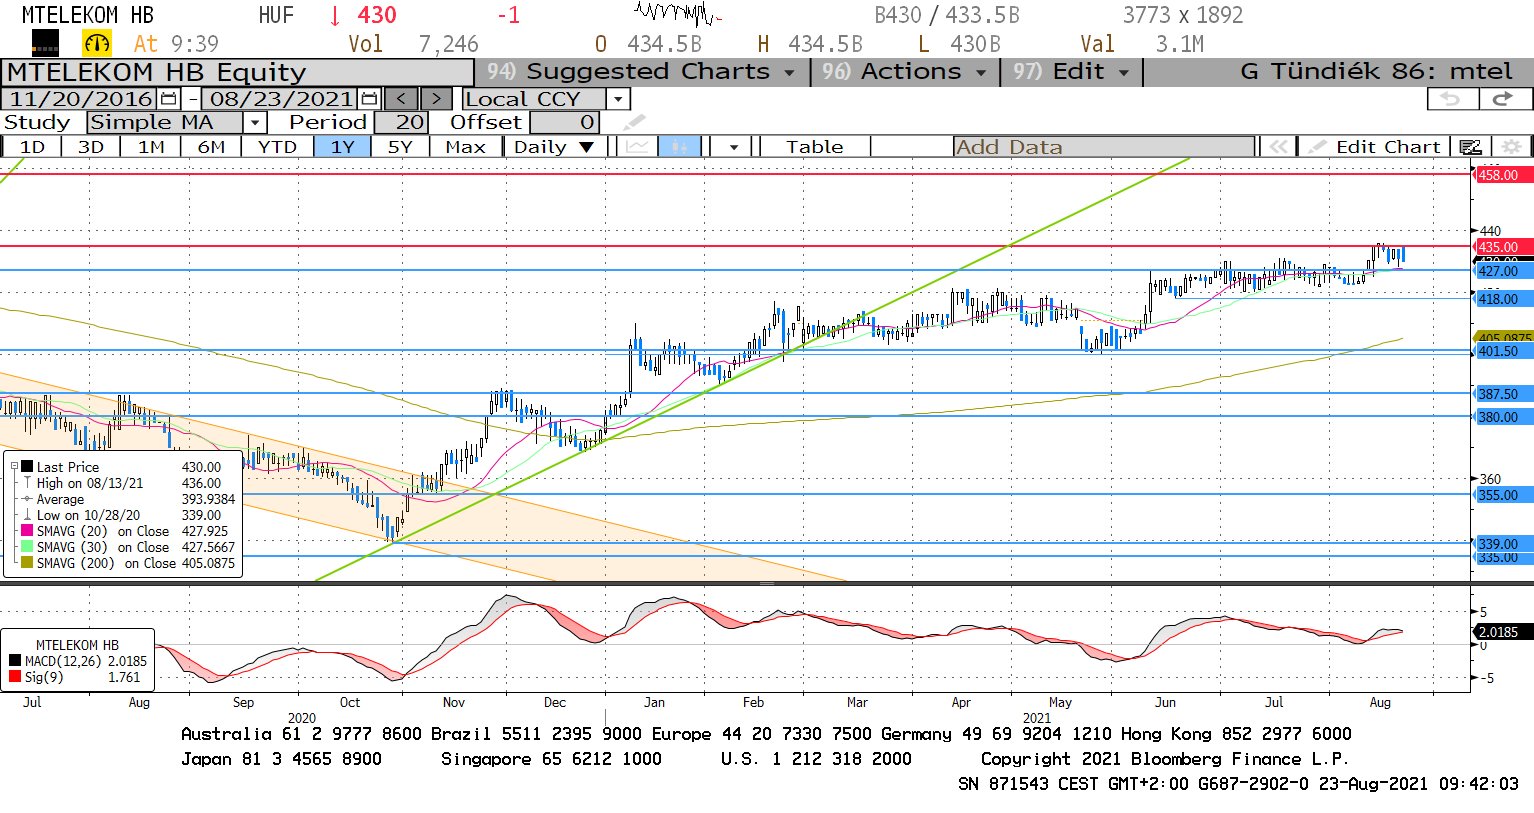Open the chart type dropdown arrow
Viewport: 1534px width, 813px height.
click(x=734, y=147)
